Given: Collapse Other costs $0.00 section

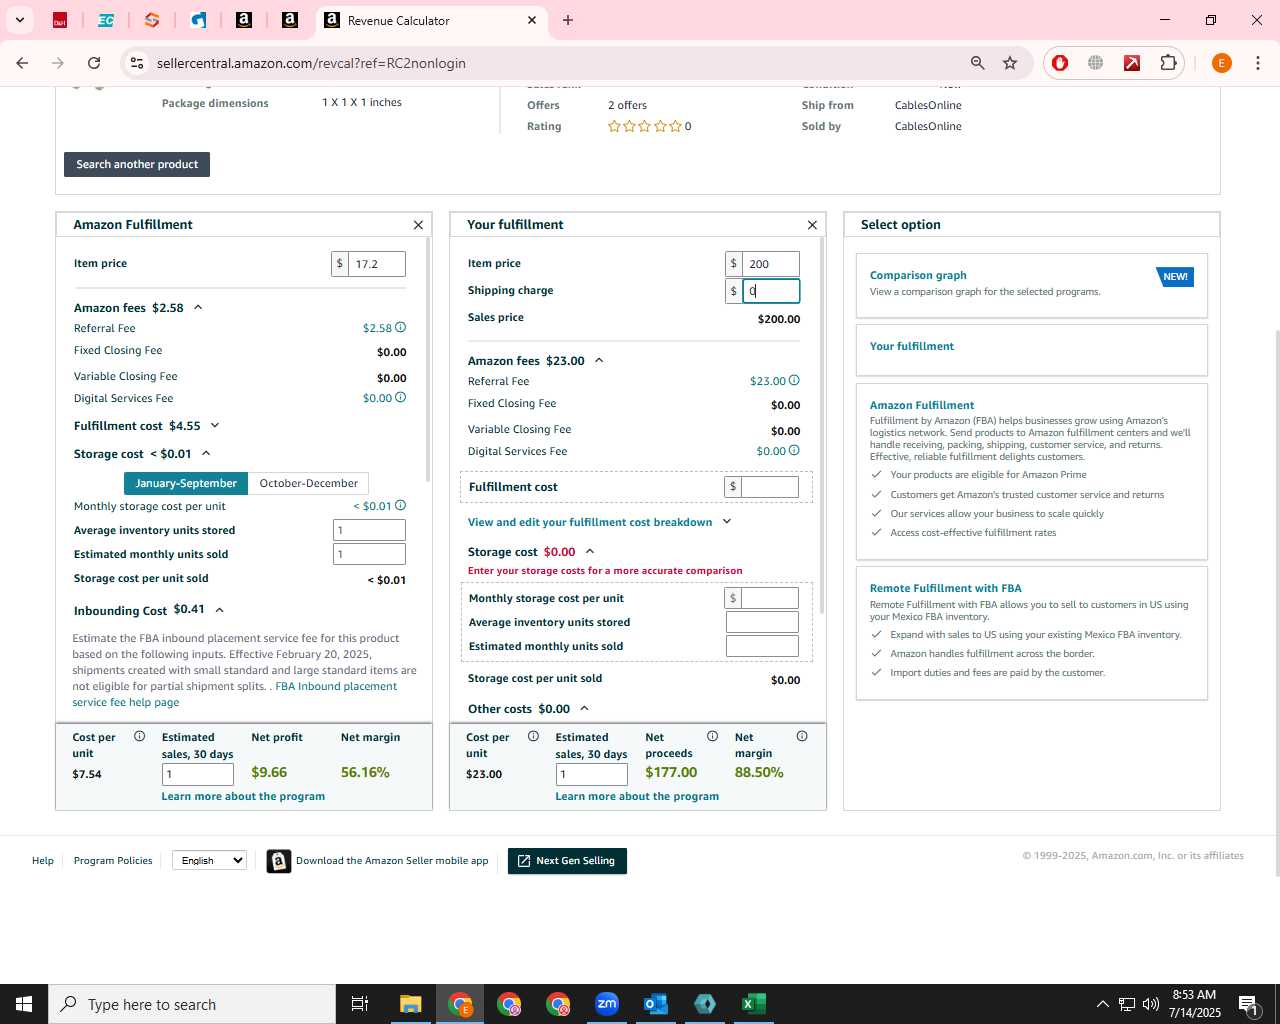Looking at the screenshot, I should click(x=585, y=708).
